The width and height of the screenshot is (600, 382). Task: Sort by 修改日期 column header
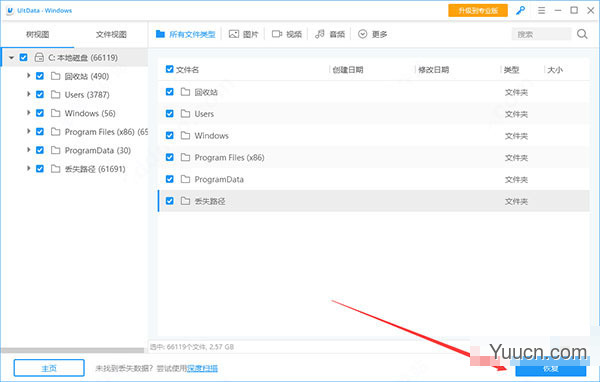pyautogui.click(x=434, y=70)
